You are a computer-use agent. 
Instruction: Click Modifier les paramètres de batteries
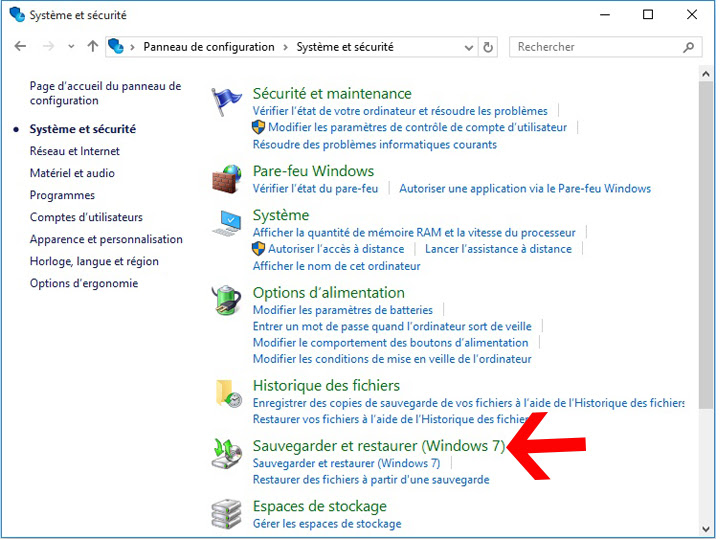pyautogui.click(x=343, y=310)
